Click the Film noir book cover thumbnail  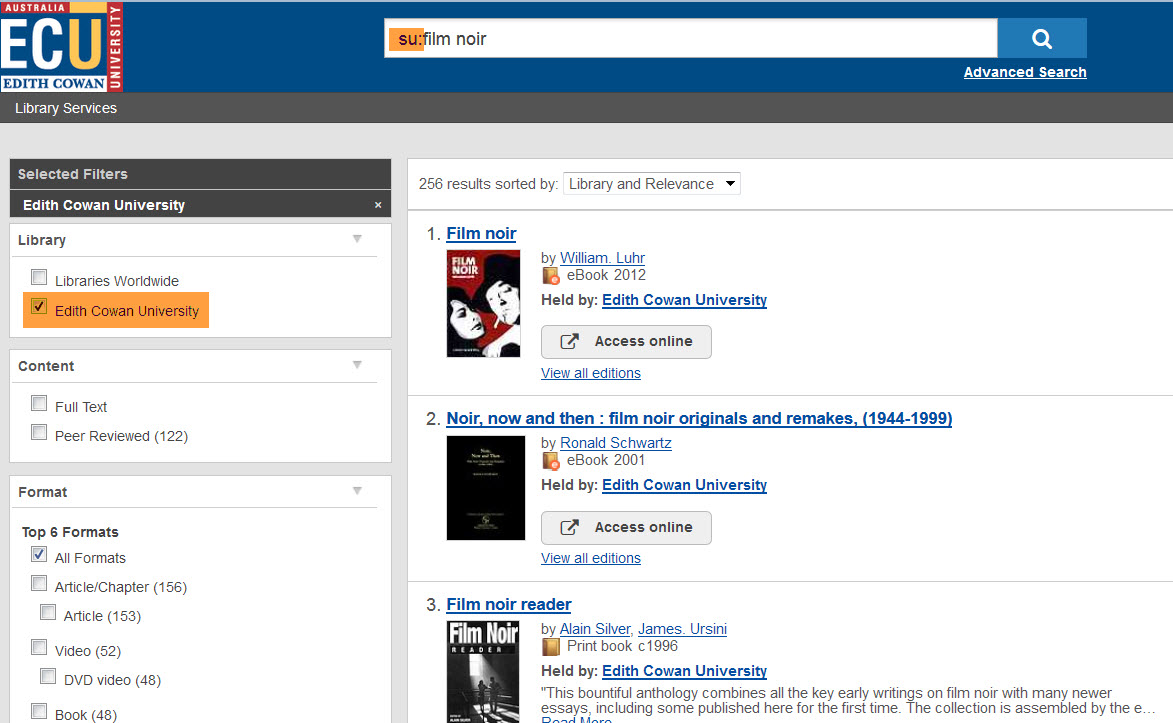483,304
